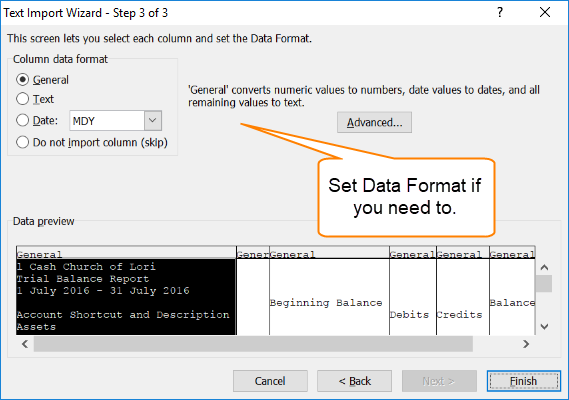Click the preview scroll down arrow
Screen dimensions: 569x400
click(x=544, y=326)
